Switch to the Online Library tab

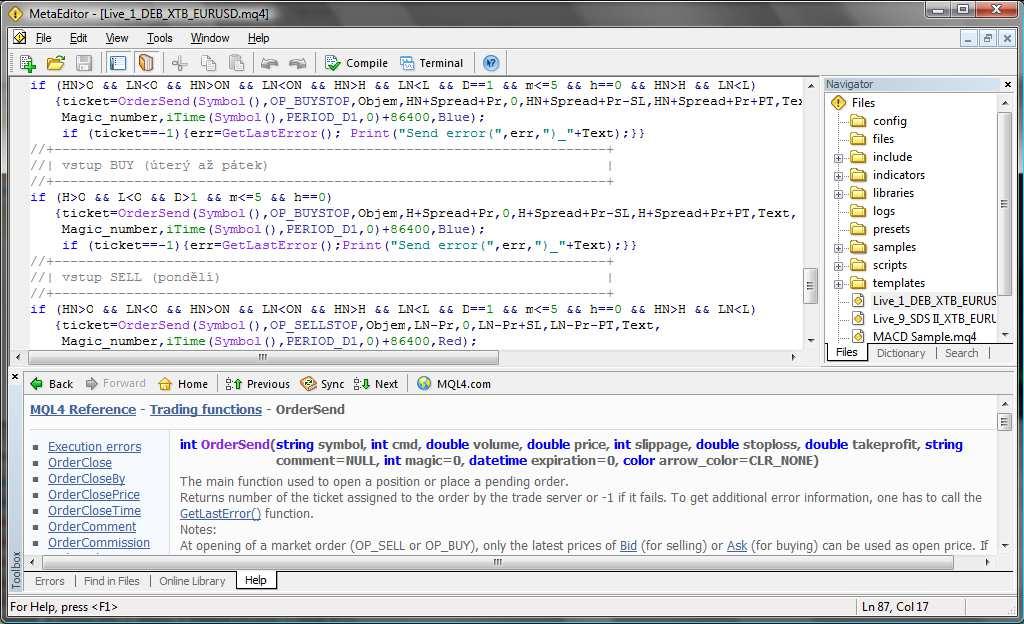[192, 581]
